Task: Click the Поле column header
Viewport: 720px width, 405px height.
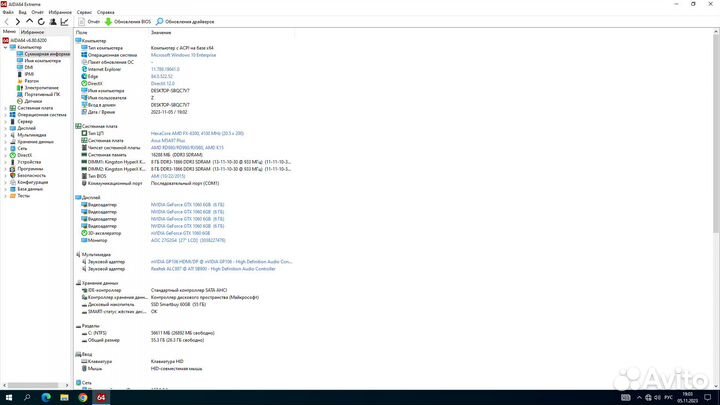Action: [82, 33]
